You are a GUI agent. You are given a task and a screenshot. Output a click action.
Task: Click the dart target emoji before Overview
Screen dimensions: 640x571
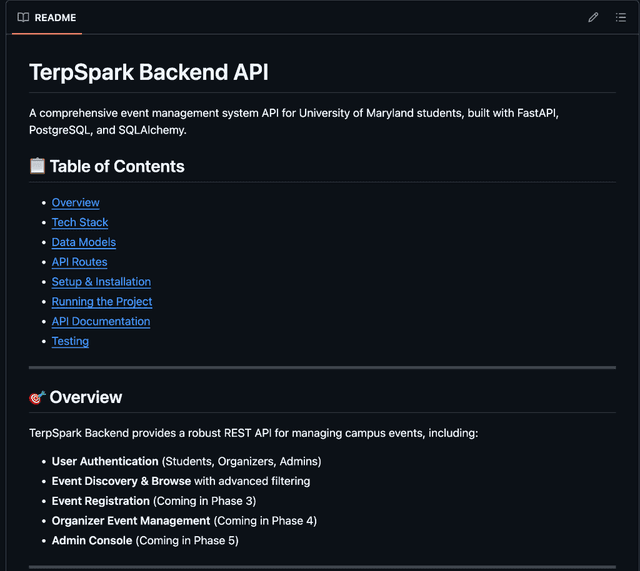click(x=37, y=397)
